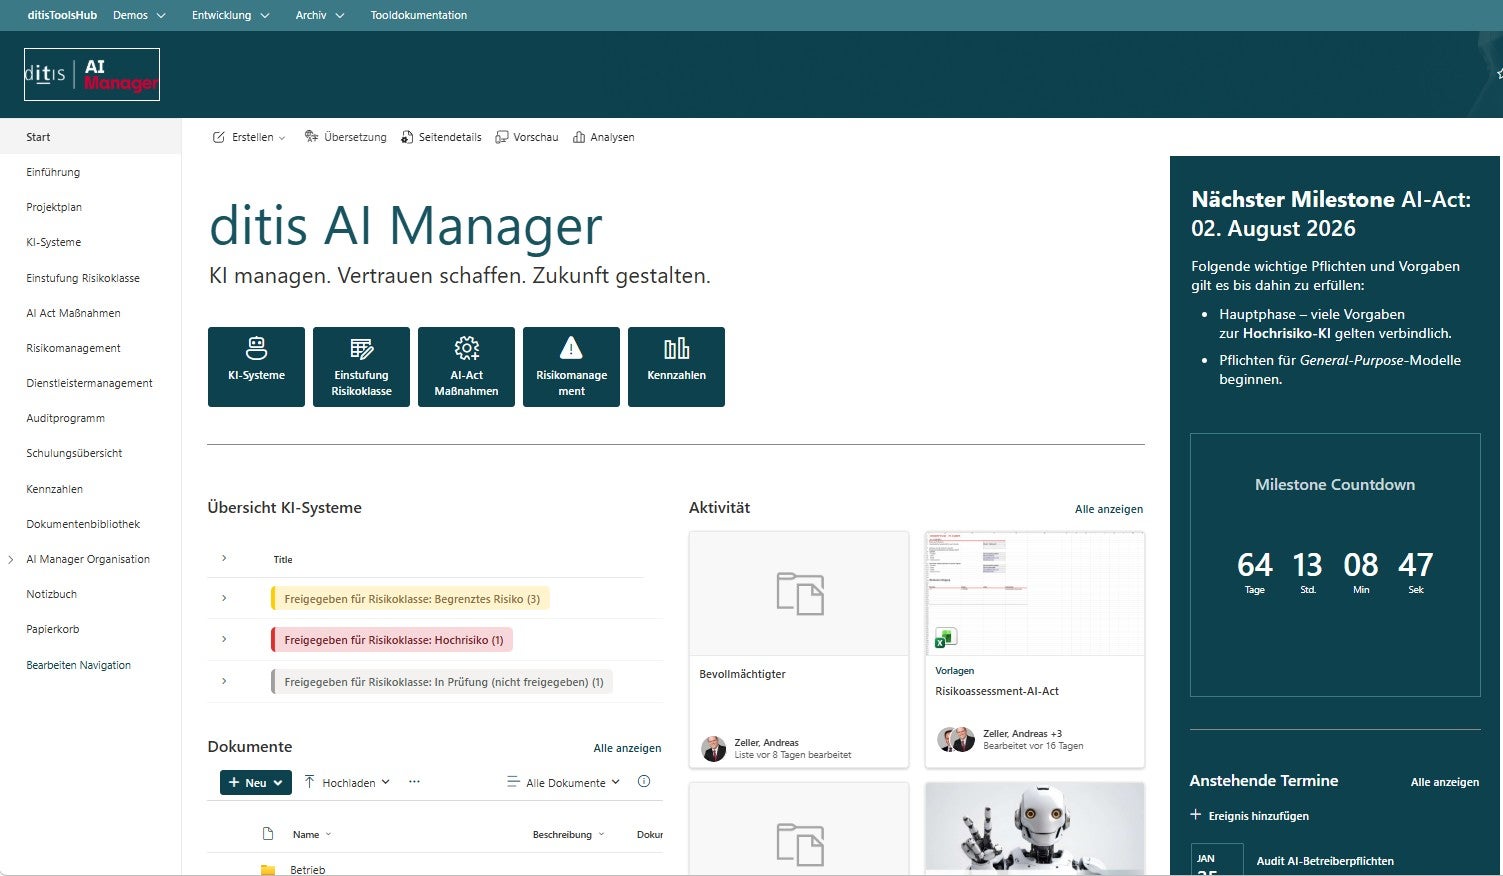Click the file type column icon
The image size is (1503, 876).
coord(267,834)
